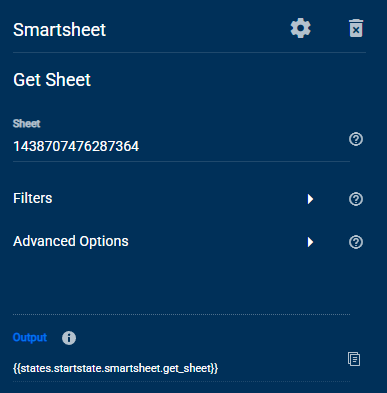The height and width of the screenshot is (393, 387).
Task: Expand the Advanced Options arrow
Action: (x=310, y=242)
